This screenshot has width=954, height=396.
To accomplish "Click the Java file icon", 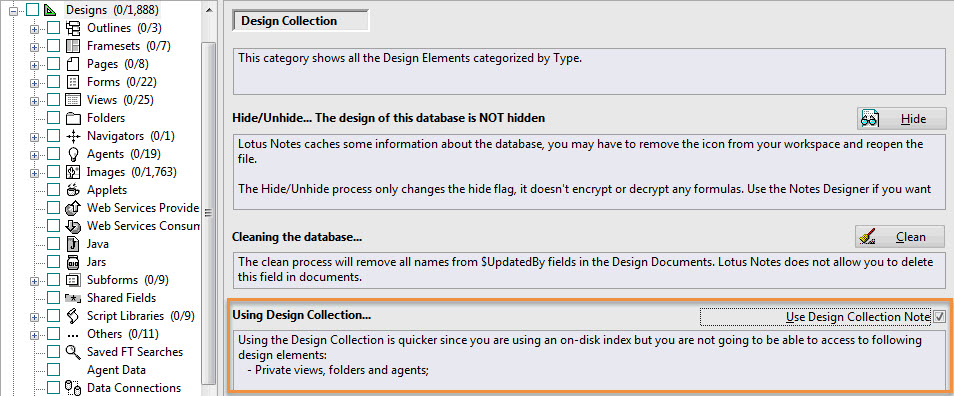I will coord(73,244).
